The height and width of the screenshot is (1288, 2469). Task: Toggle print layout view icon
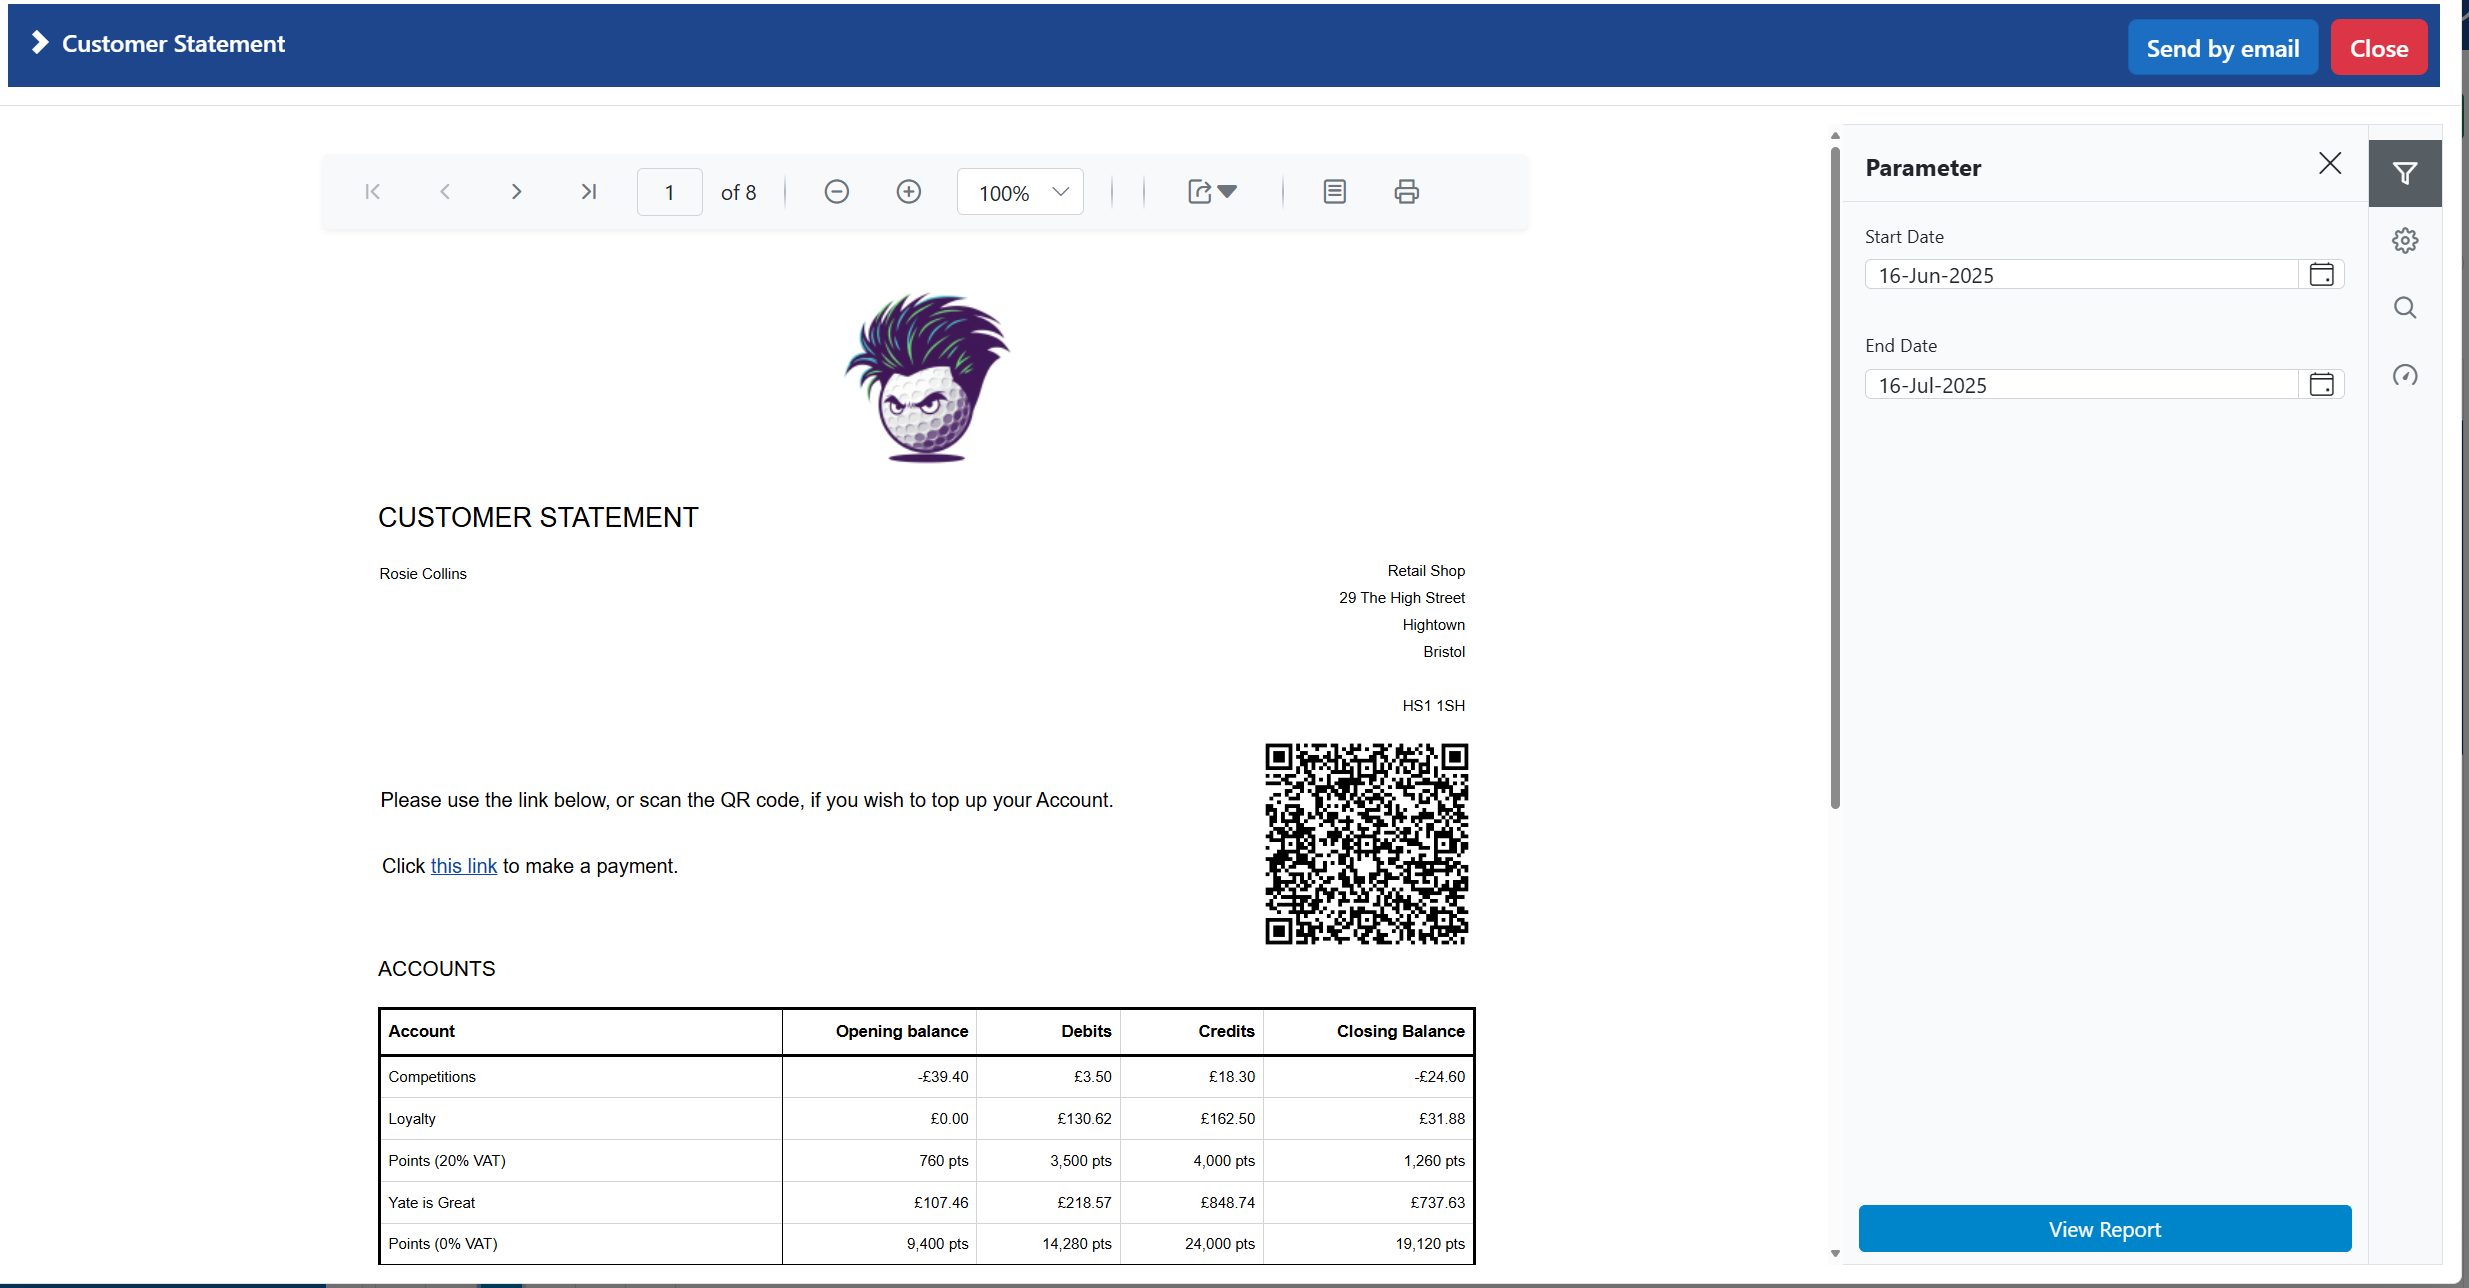point(1334,192)
